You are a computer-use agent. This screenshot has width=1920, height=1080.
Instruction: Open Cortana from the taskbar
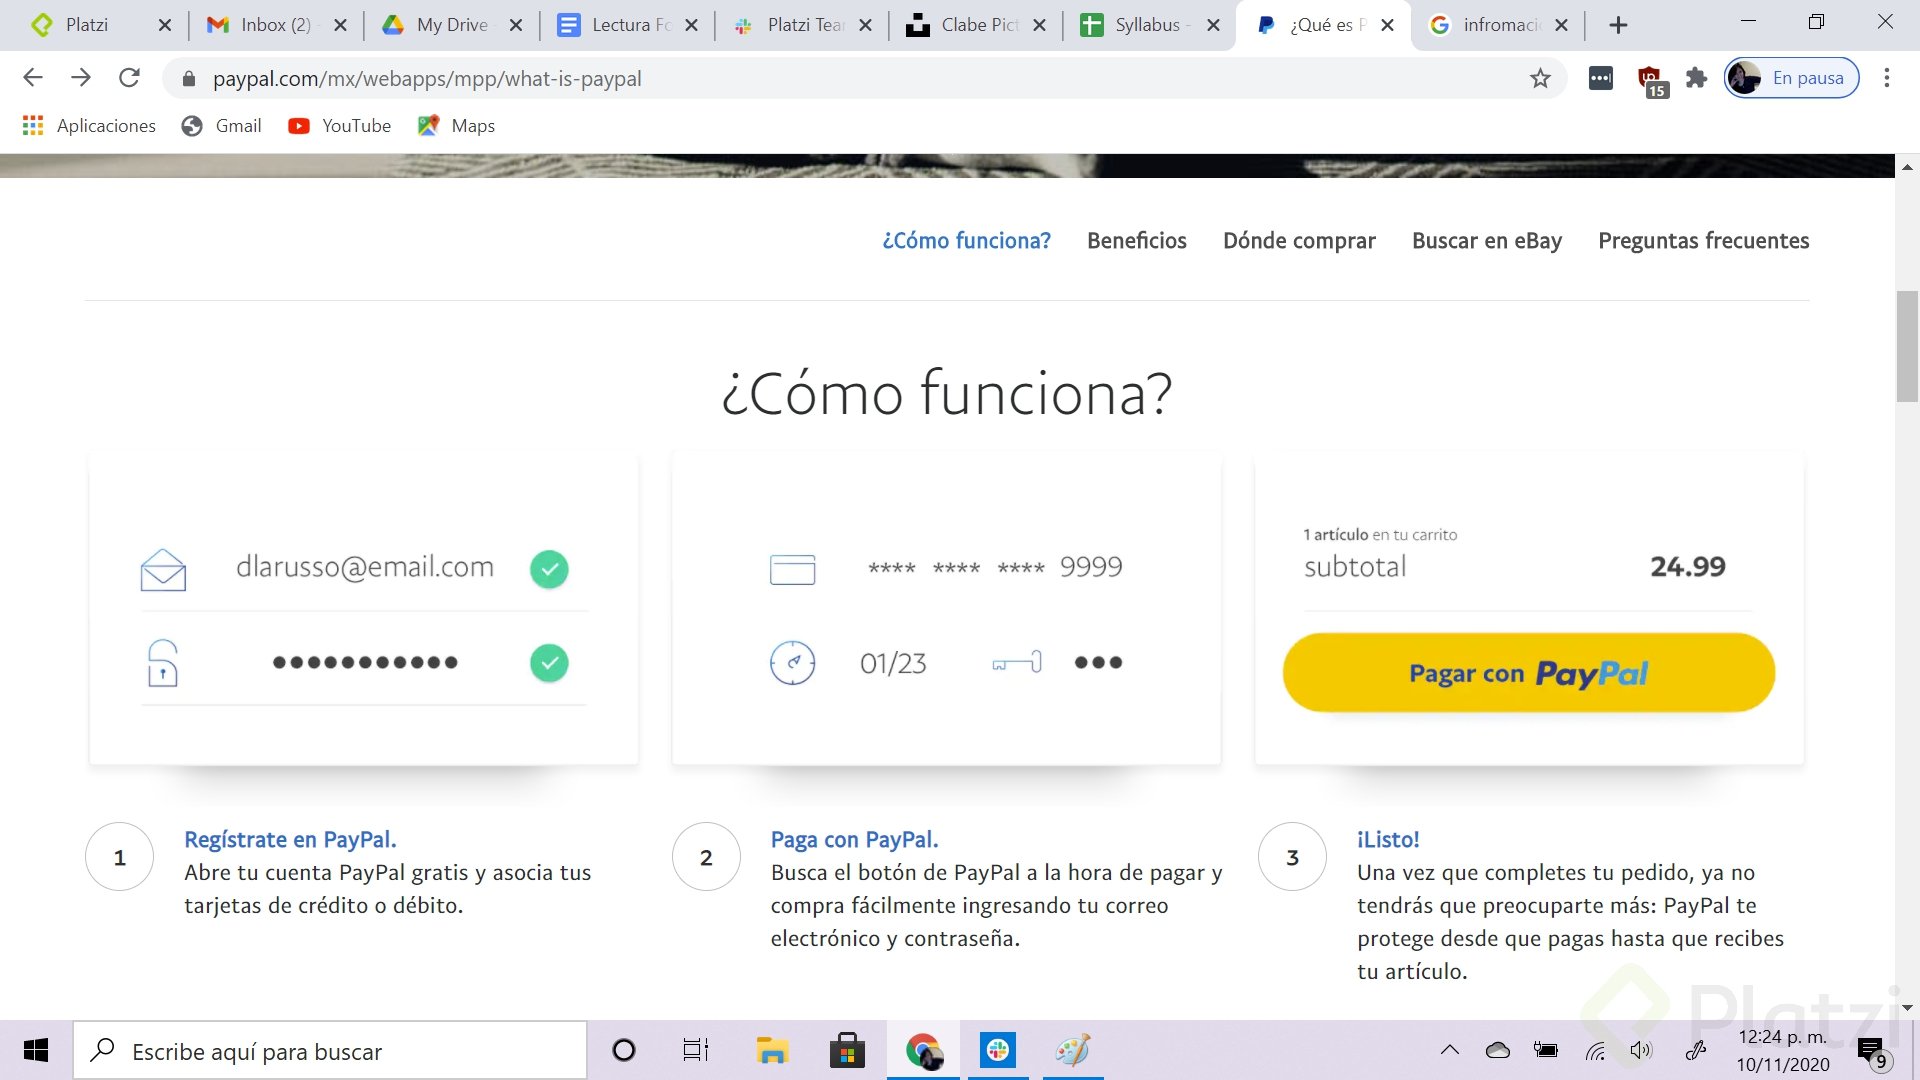point(624,1050)
